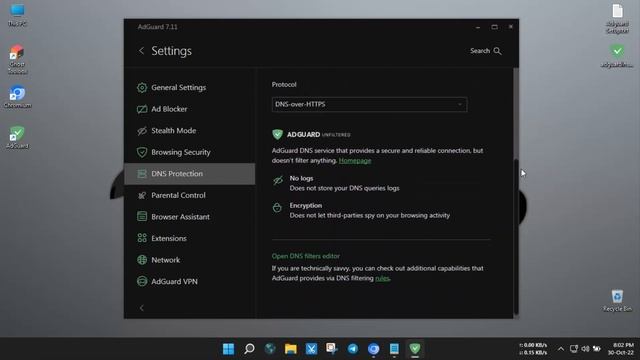Click the volume icon in system tray
Image resolution: width=640 pixels, height=360 pixels.
point(585,349)
